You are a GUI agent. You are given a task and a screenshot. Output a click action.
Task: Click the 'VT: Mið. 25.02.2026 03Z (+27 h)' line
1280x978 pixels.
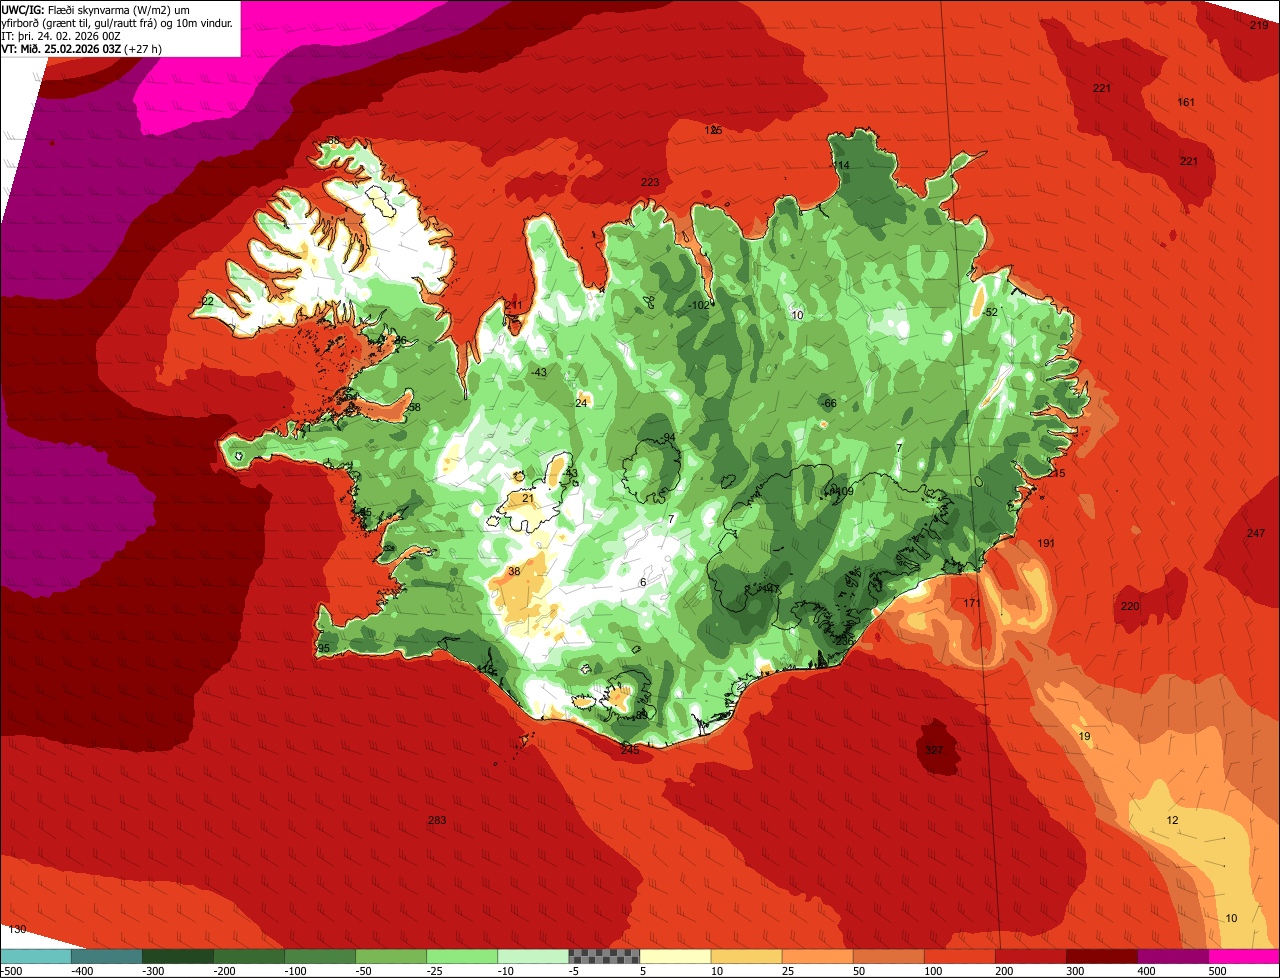pyautogui.click(x=82, y=48)
